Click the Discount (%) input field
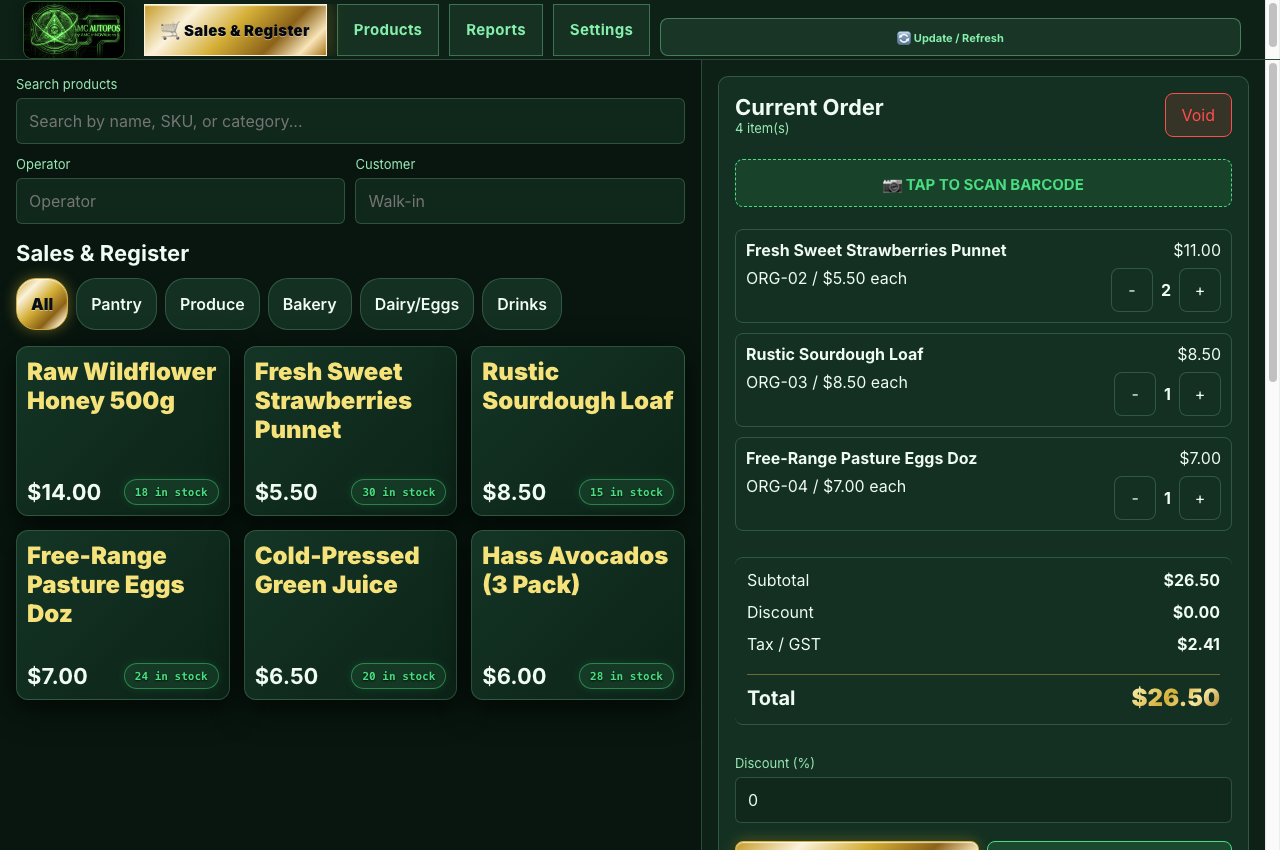Screen dimensions: 1280x850 [x=983, y=800]
